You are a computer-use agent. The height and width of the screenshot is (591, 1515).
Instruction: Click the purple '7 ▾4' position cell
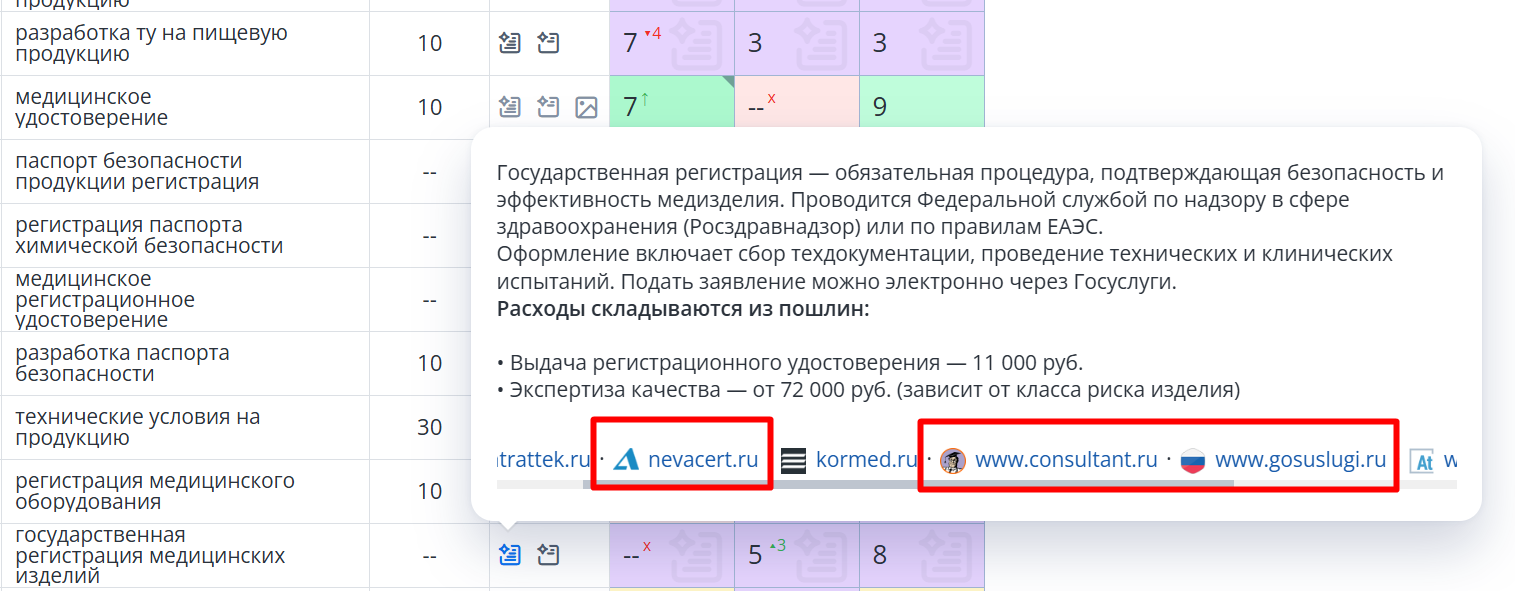[671, 43]
